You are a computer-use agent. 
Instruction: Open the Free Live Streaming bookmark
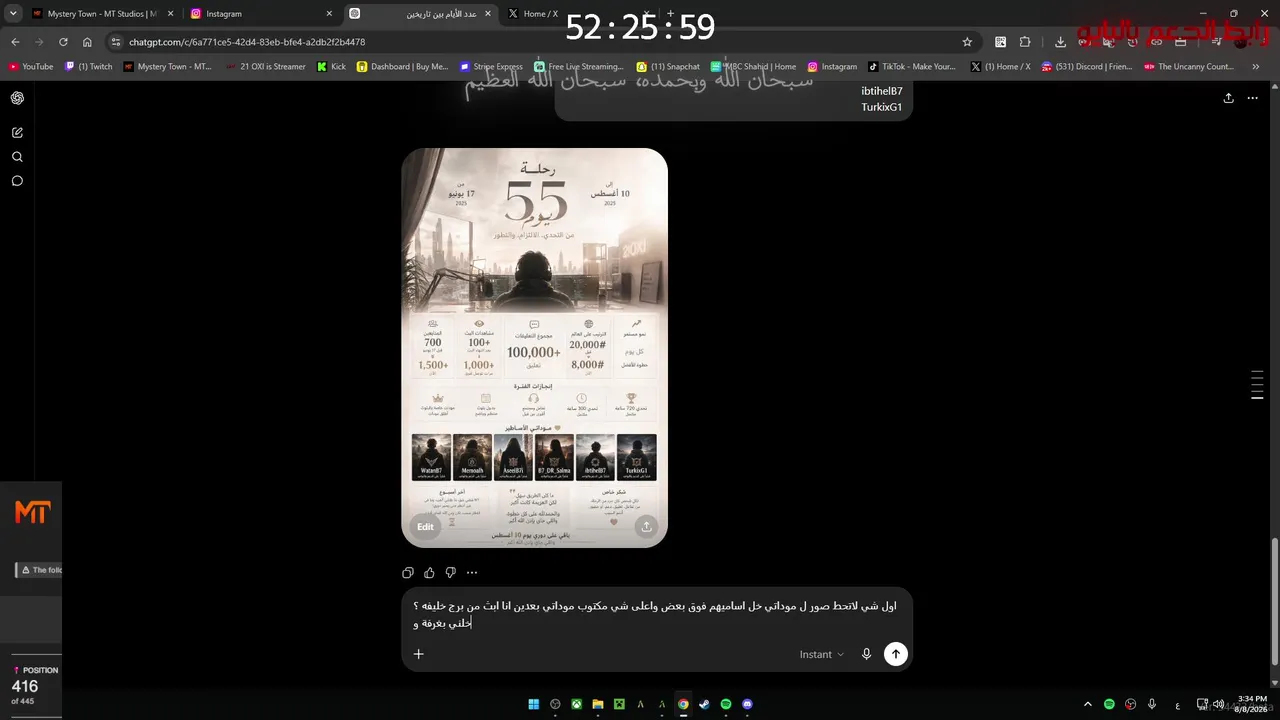[579, 67]
